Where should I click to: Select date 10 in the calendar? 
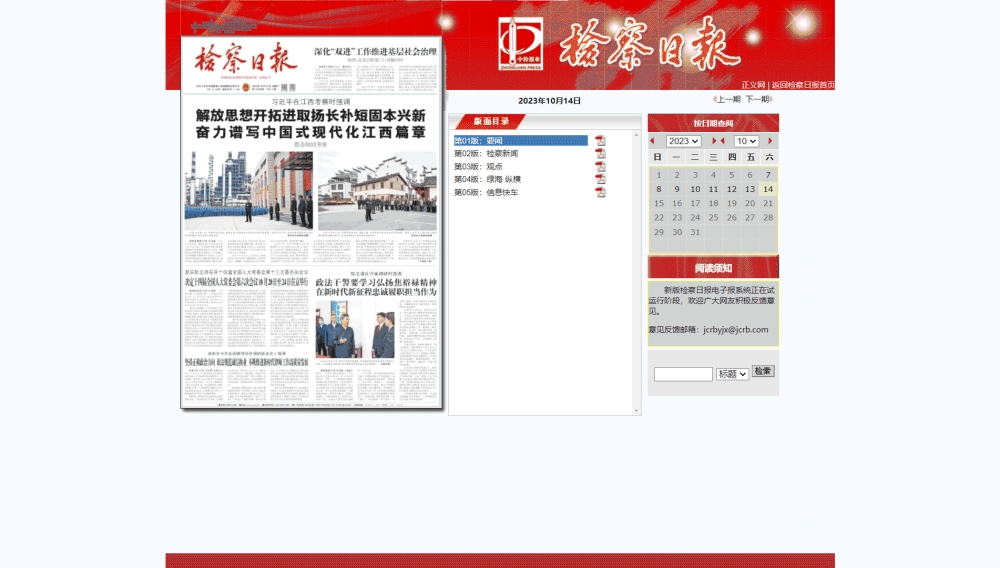tap(695, 189)
